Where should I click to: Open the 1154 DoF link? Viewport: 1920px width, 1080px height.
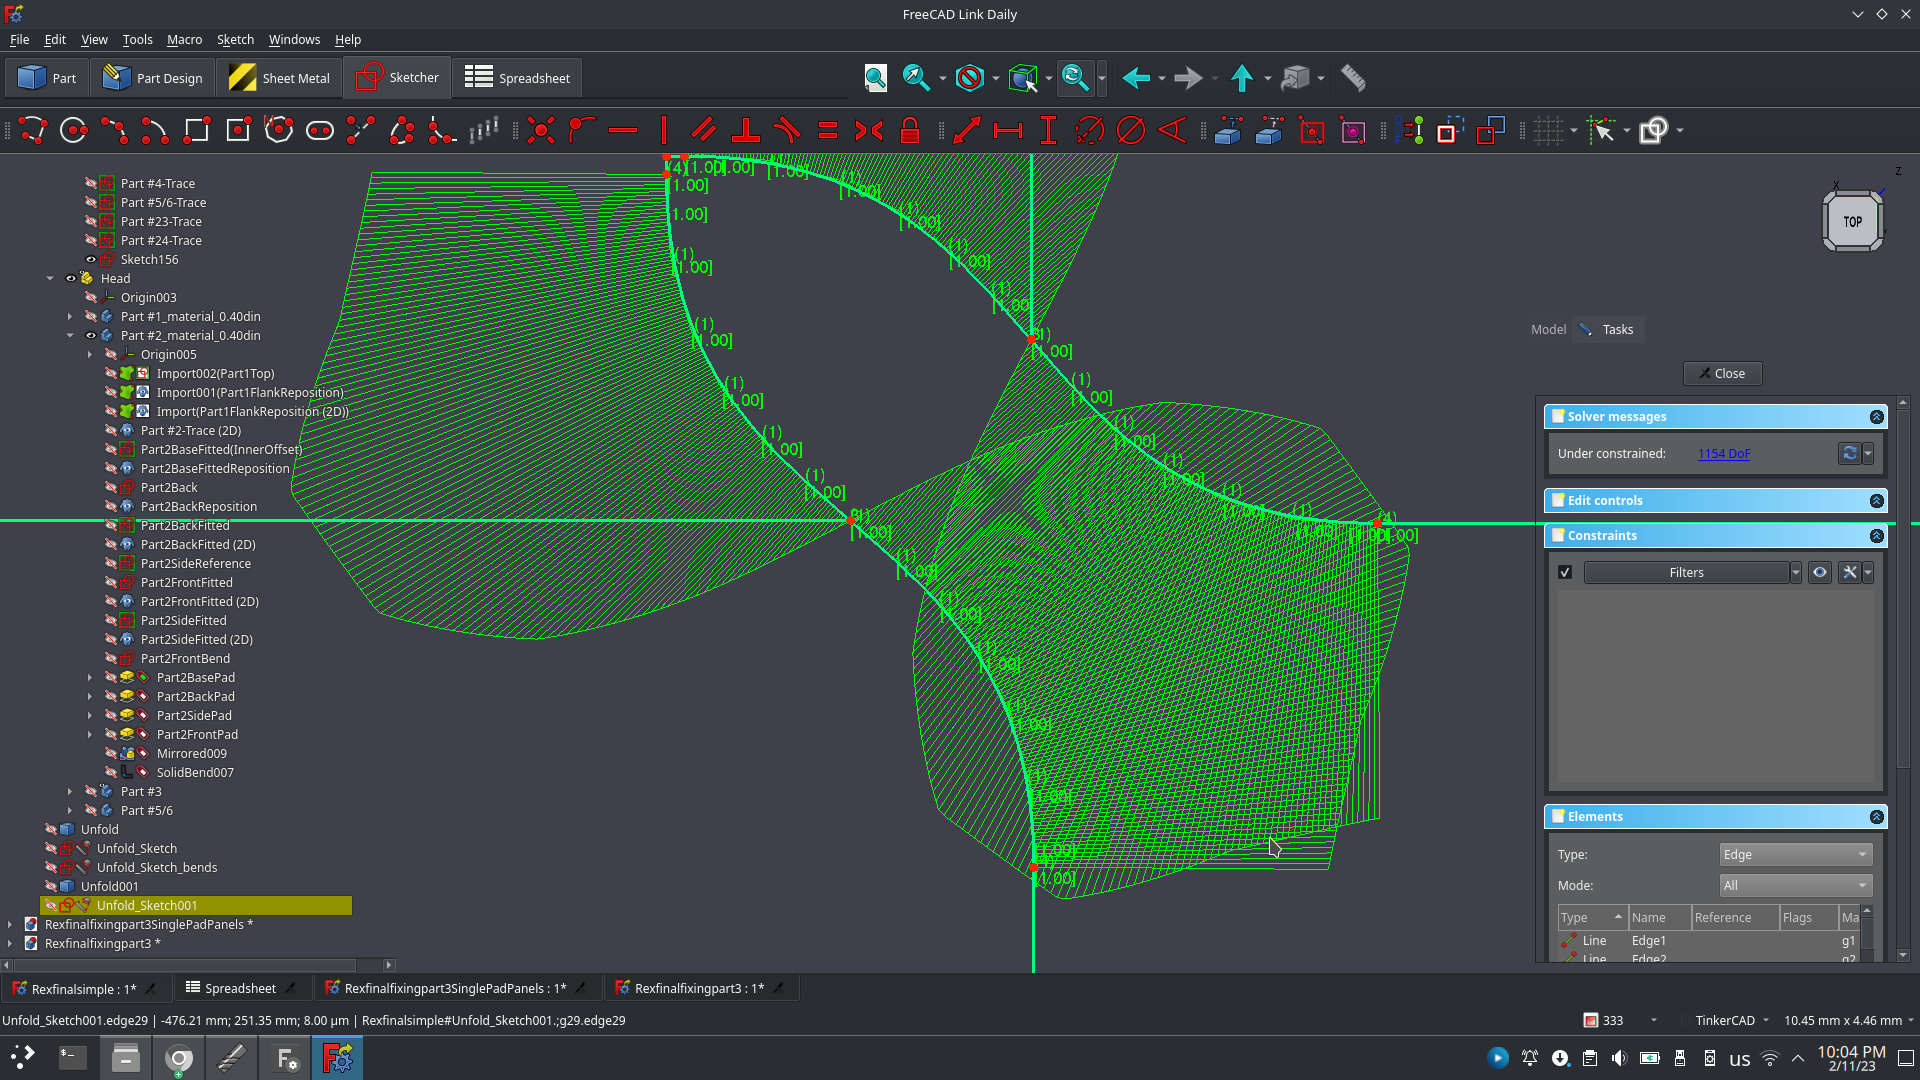(x=1724, y=453)
